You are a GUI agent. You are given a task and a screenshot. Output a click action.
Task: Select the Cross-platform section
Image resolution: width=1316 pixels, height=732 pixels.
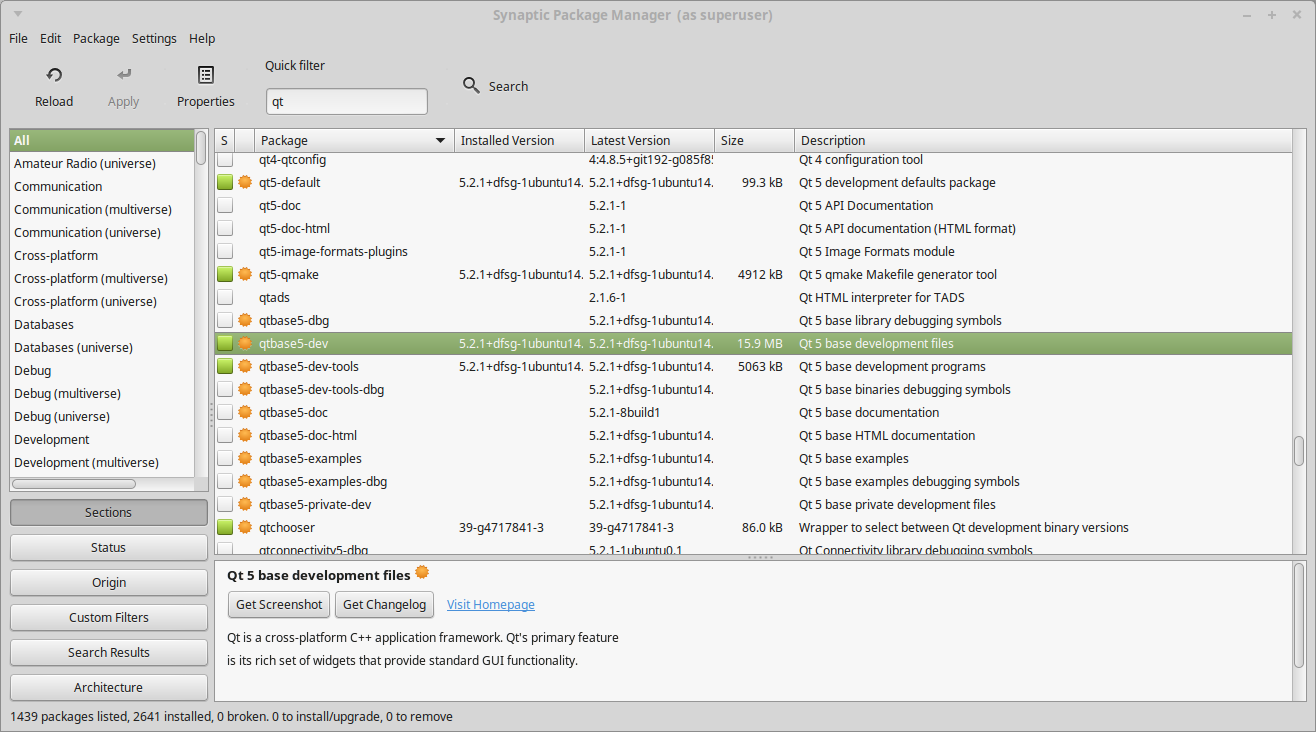(102, 256)
